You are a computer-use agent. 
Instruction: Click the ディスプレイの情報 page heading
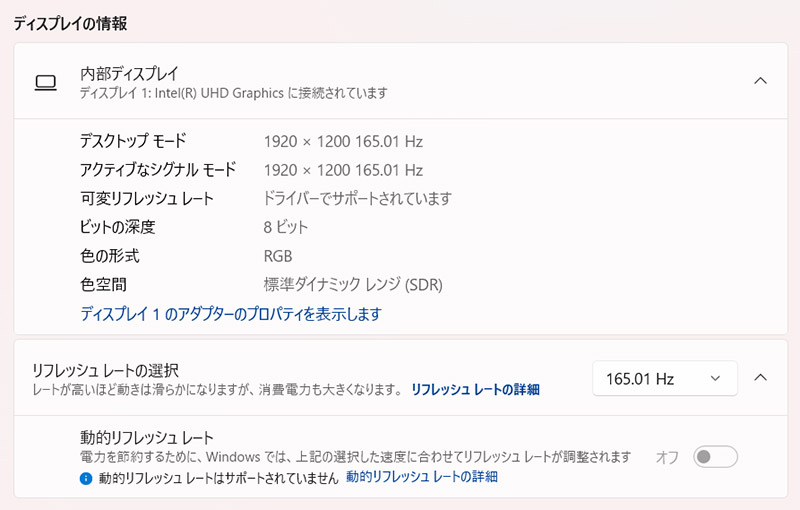[69, 23]
